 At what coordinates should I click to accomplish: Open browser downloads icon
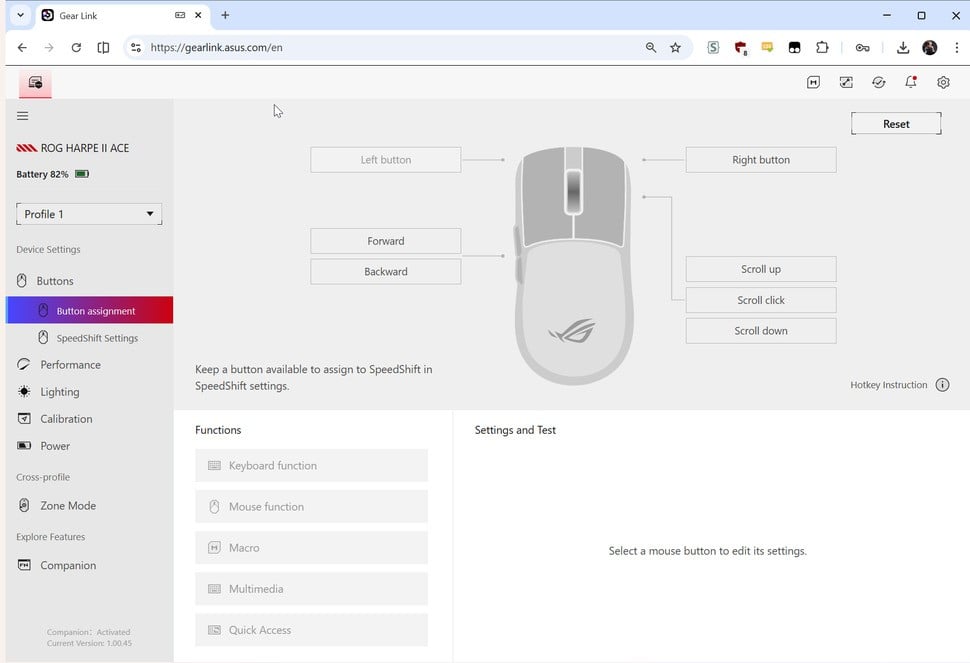coord(903,48)
